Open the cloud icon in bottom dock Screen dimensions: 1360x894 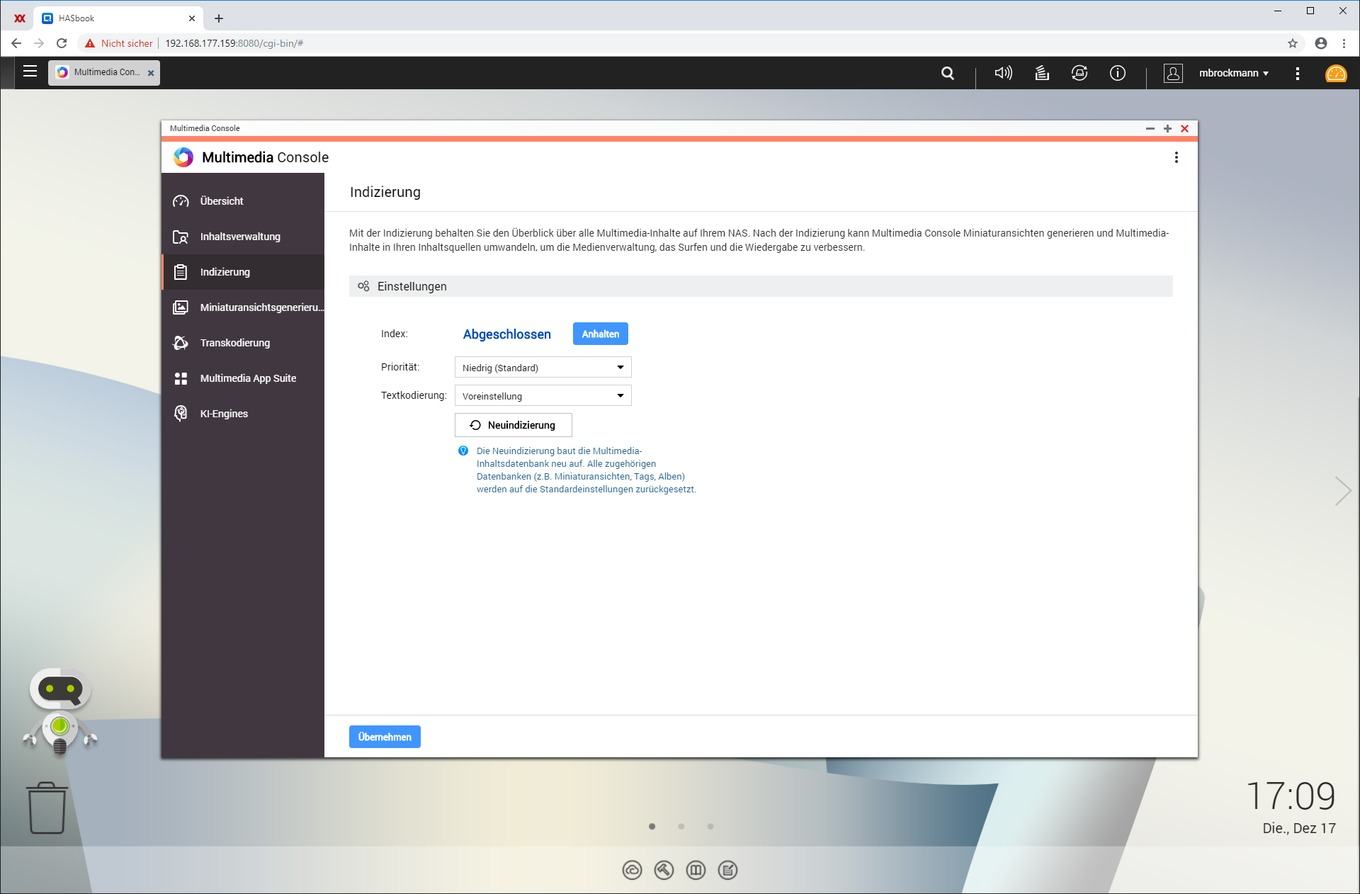coord(632,870)
